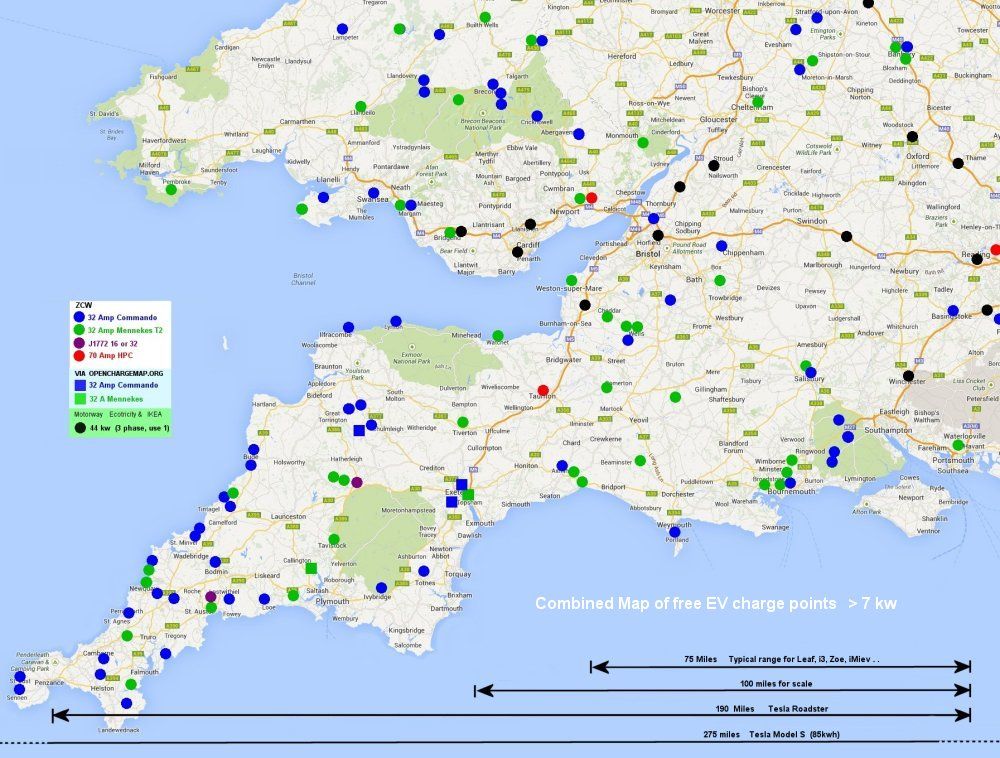Select the purple J1772 swatch in the legend
Screen dimensions: 1000x758
point(79,343)
